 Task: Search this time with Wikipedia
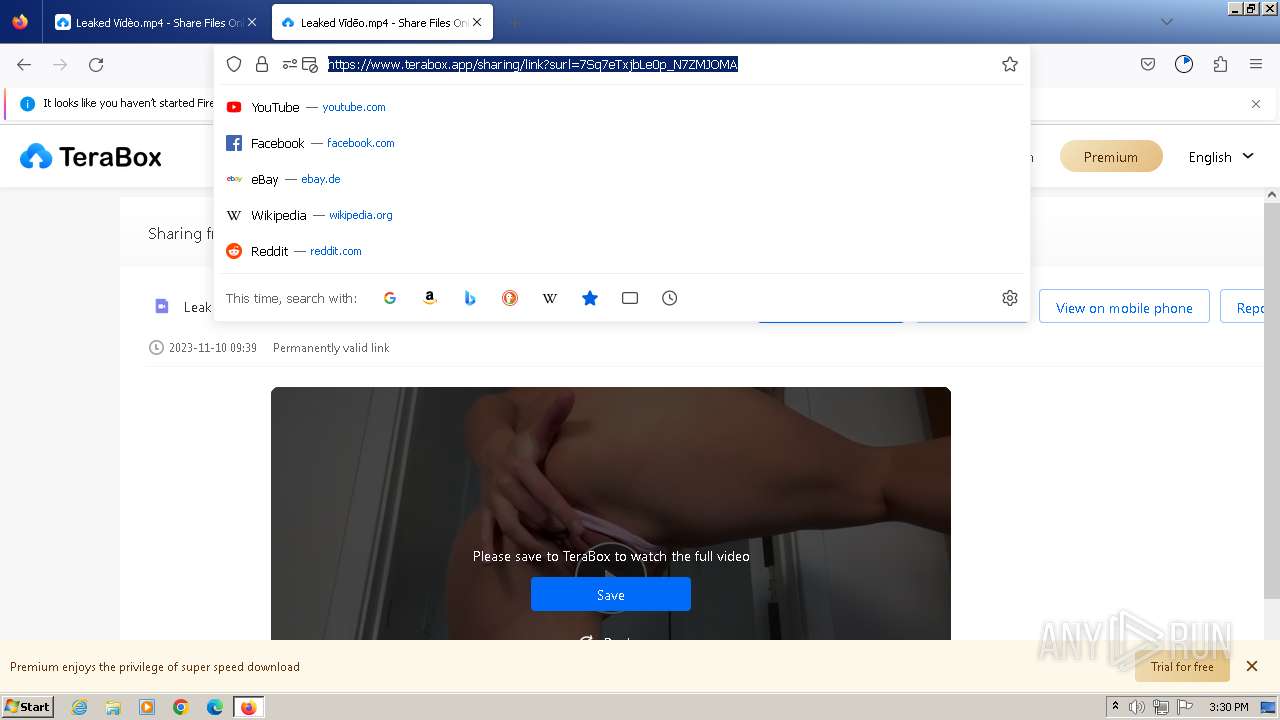point(550,298)
